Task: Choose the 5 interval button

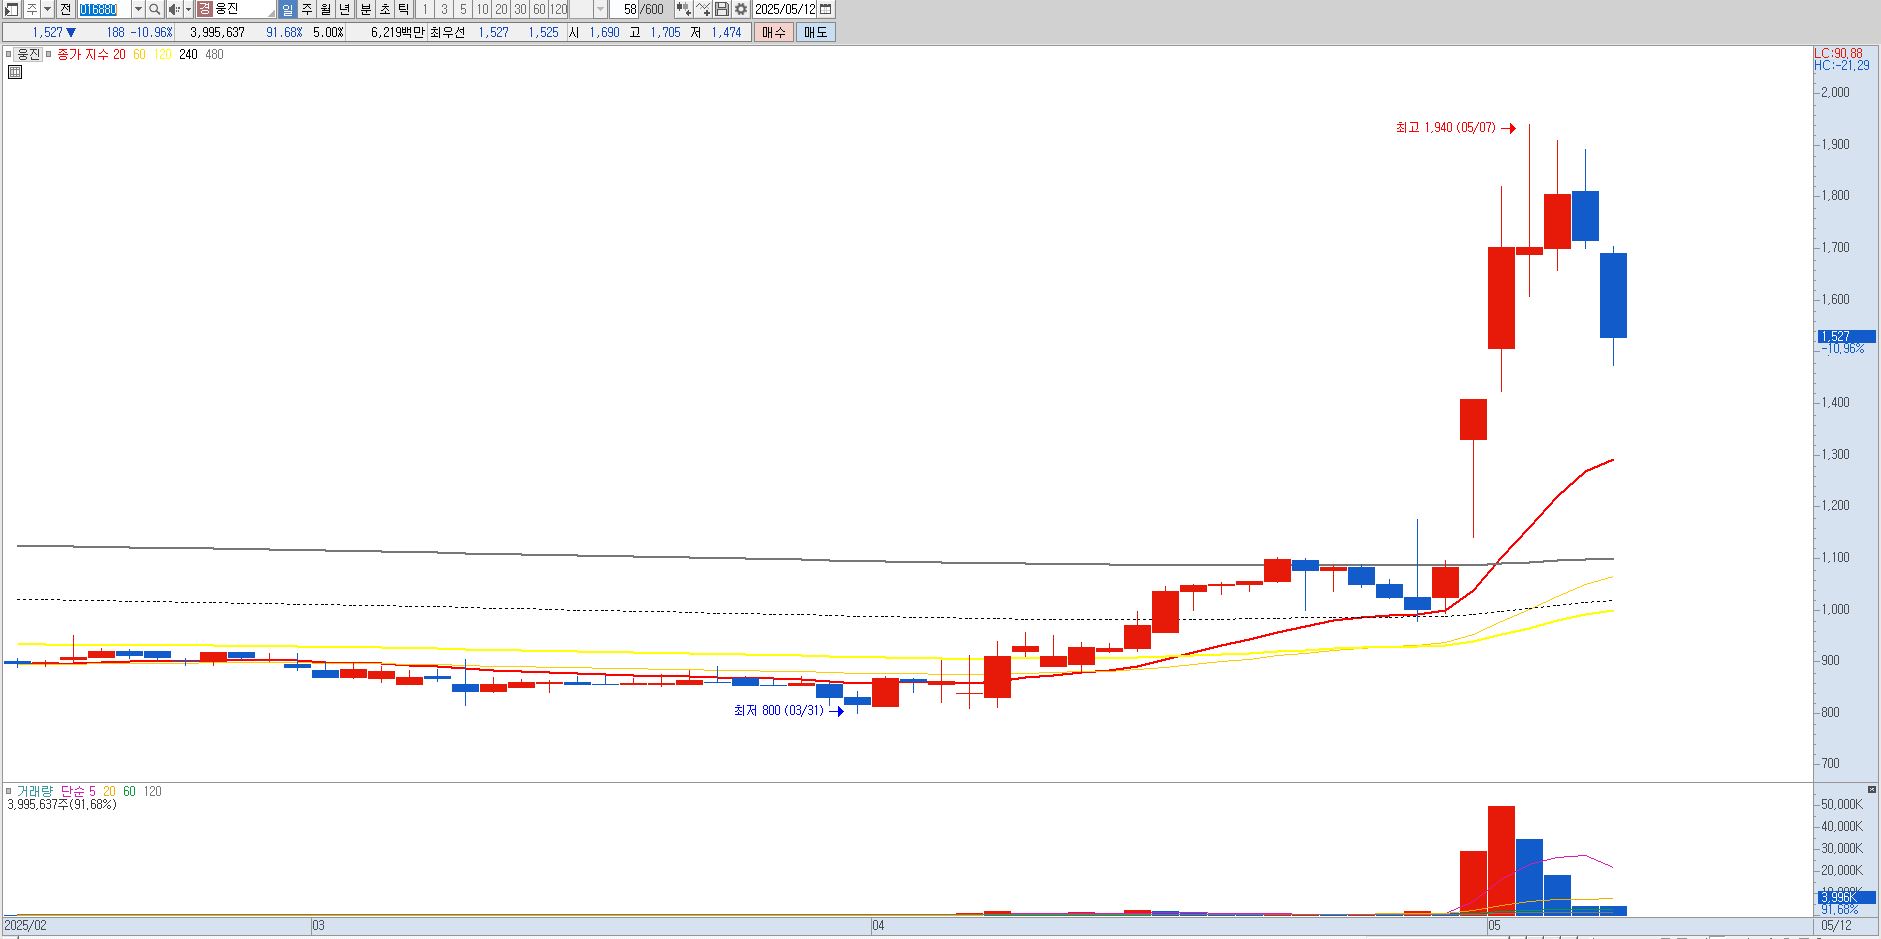Action: [x=463, y=9]
